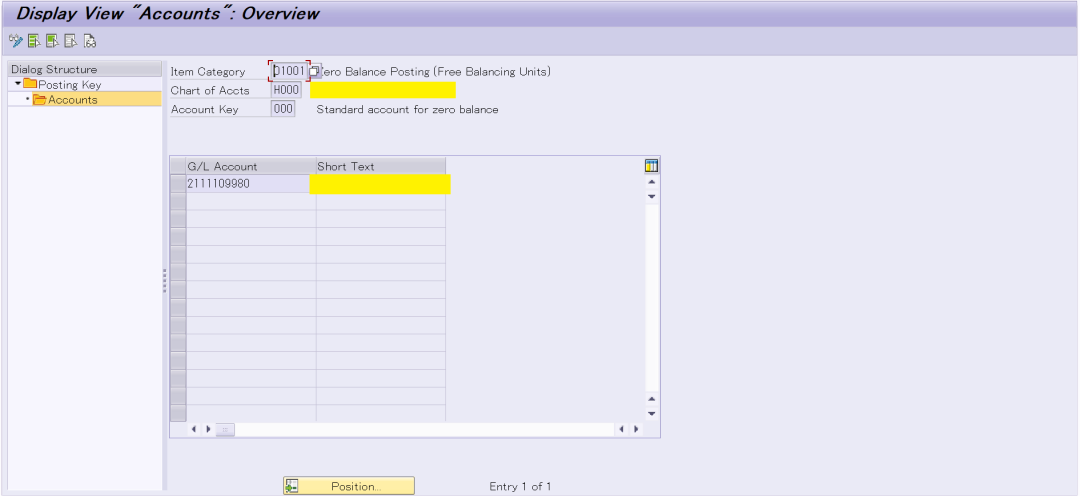Click the "Item Category" label

point(208,72)
